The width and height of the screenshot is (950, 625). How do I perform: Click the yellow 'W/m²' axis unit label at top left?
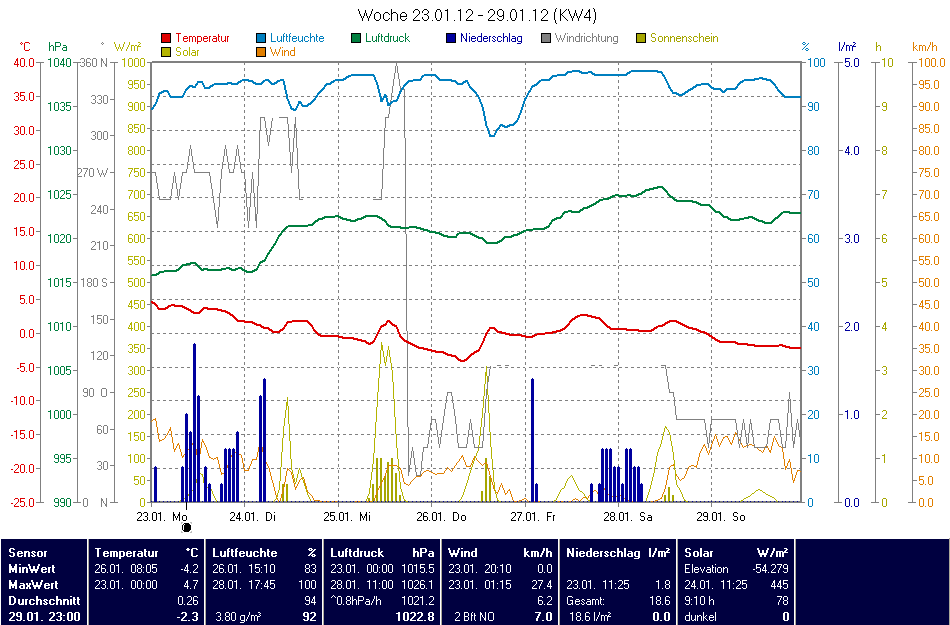click(127, 47)
